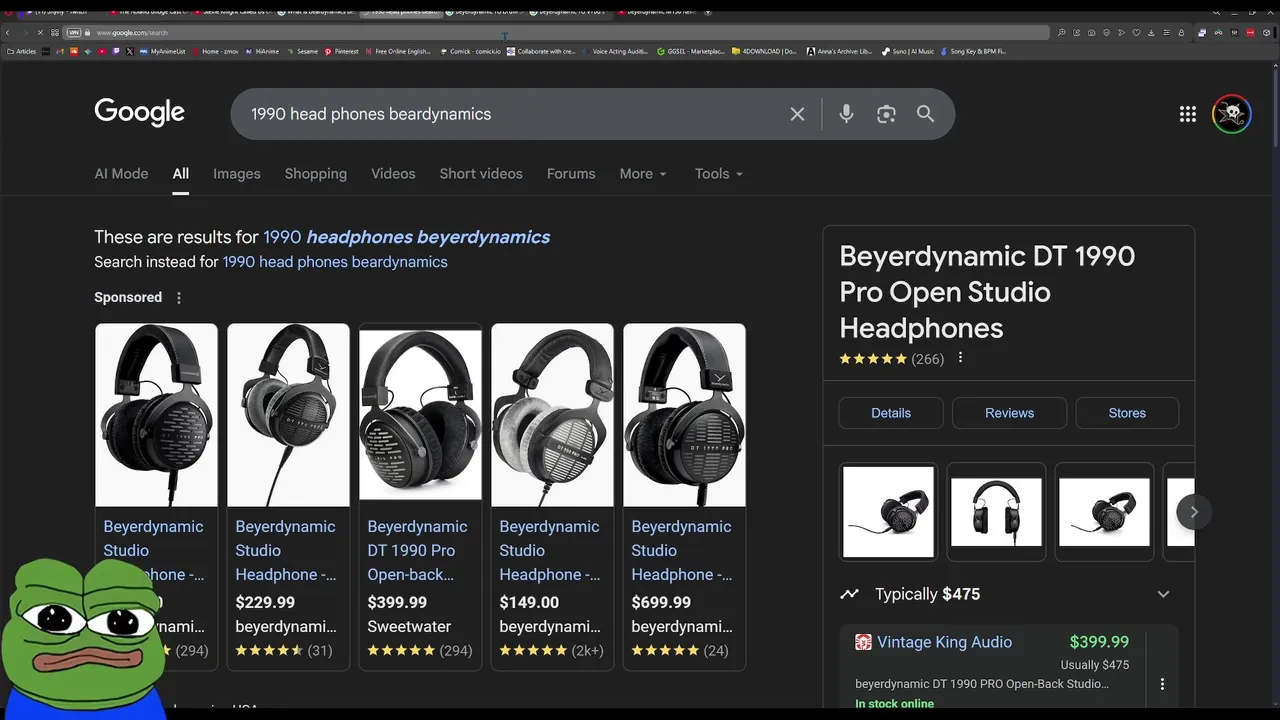Open the Anna's Archive bookmark
Viewport: 1280px width, 720px height.
(x=840, y=51)
